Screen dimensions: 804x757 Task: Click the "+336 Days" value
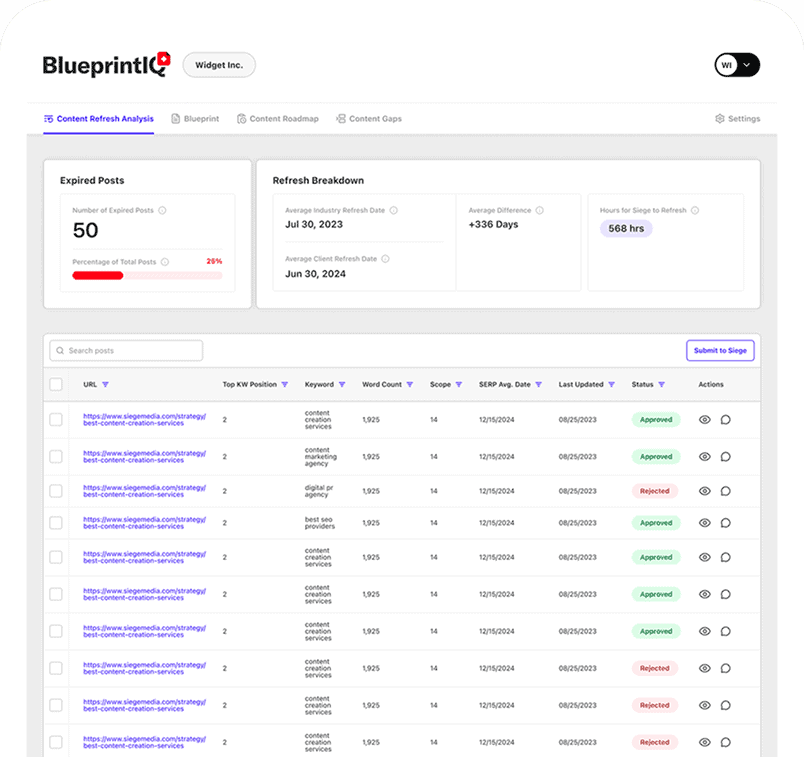coord(493,225)
